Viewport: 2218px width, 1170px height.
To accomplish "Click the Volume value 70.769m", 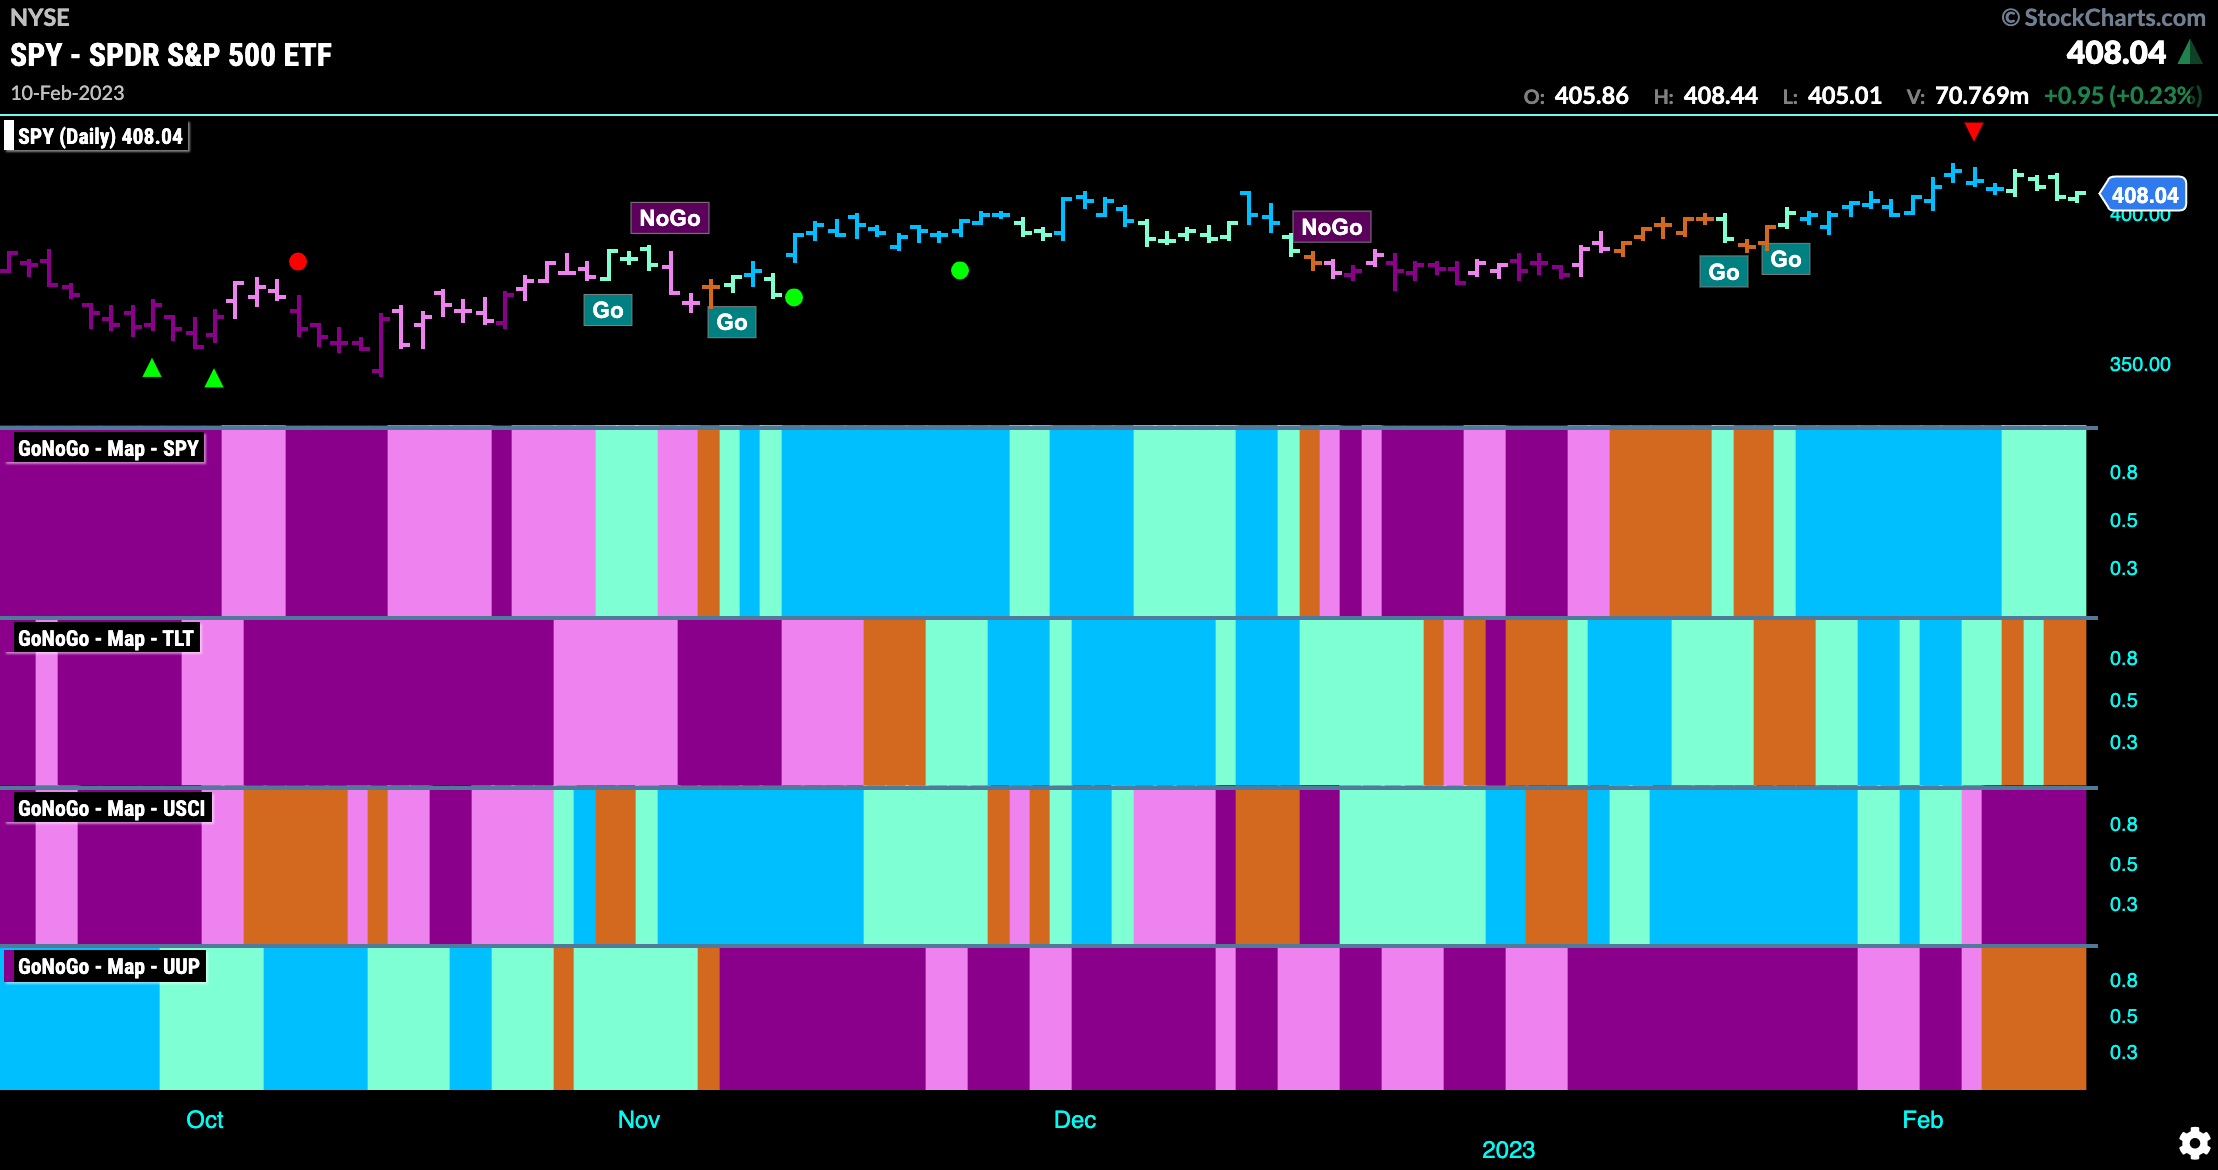I will [1982, 96].
